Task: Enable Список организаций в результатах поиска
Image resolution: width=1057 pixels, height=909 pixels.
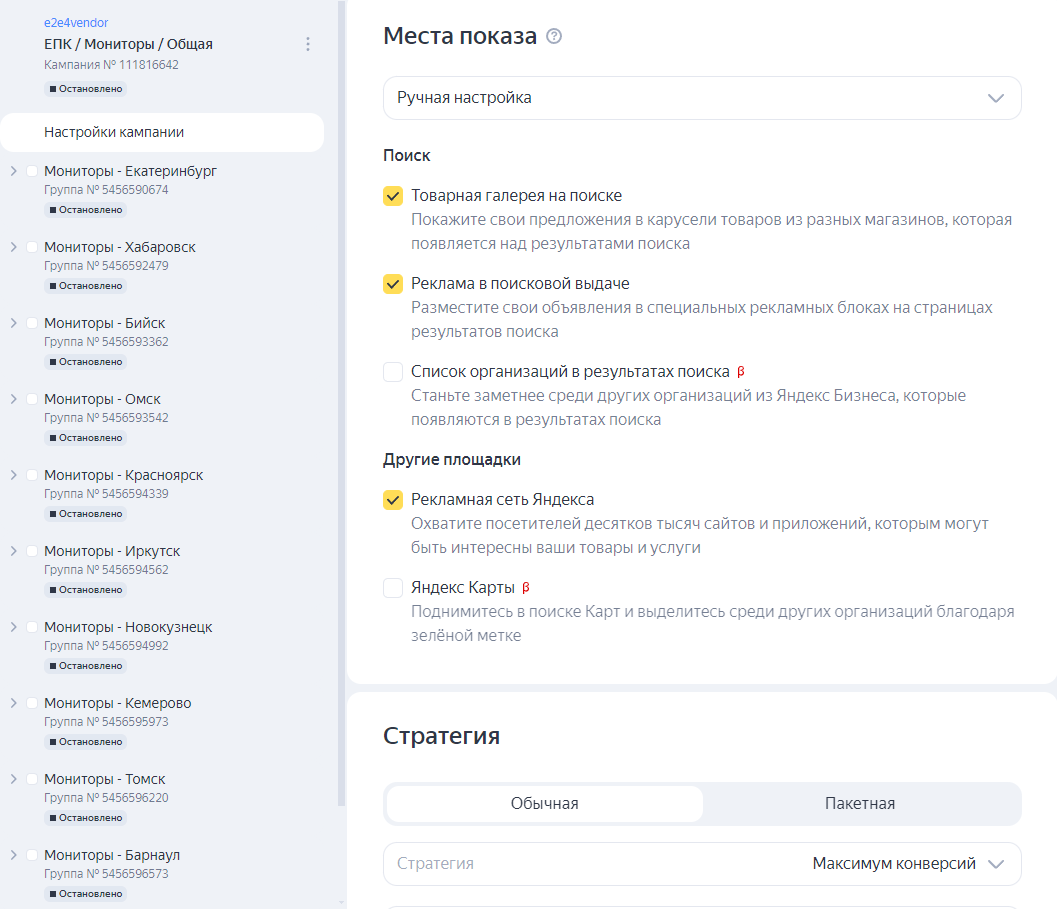Action: point(393,372)
